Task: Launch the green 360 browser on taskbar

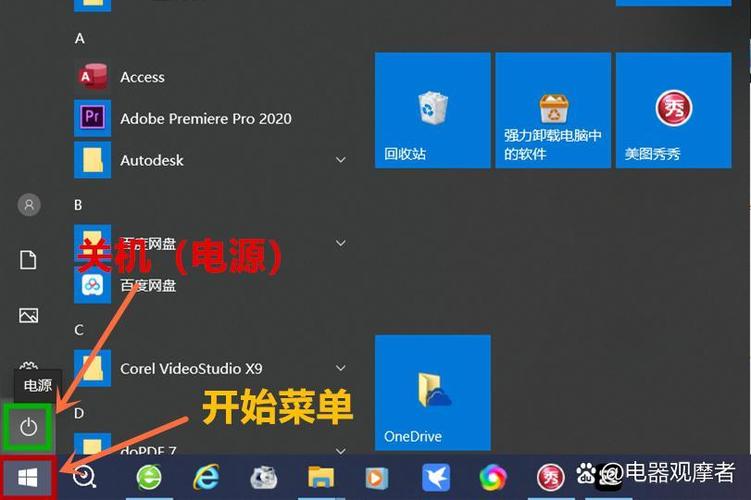Action: 149,477
